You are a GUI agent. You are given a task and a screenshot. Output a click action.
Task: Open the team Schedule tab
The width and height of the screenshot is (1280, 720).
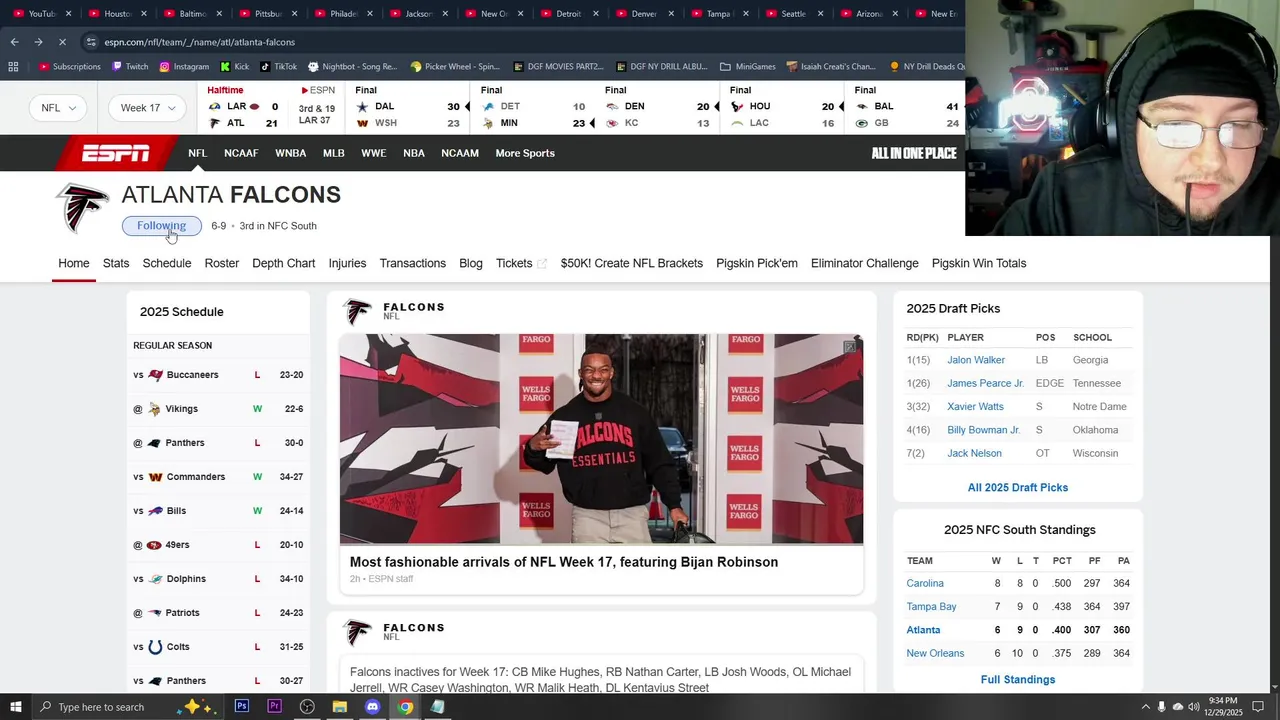click(x=167, y=263)
